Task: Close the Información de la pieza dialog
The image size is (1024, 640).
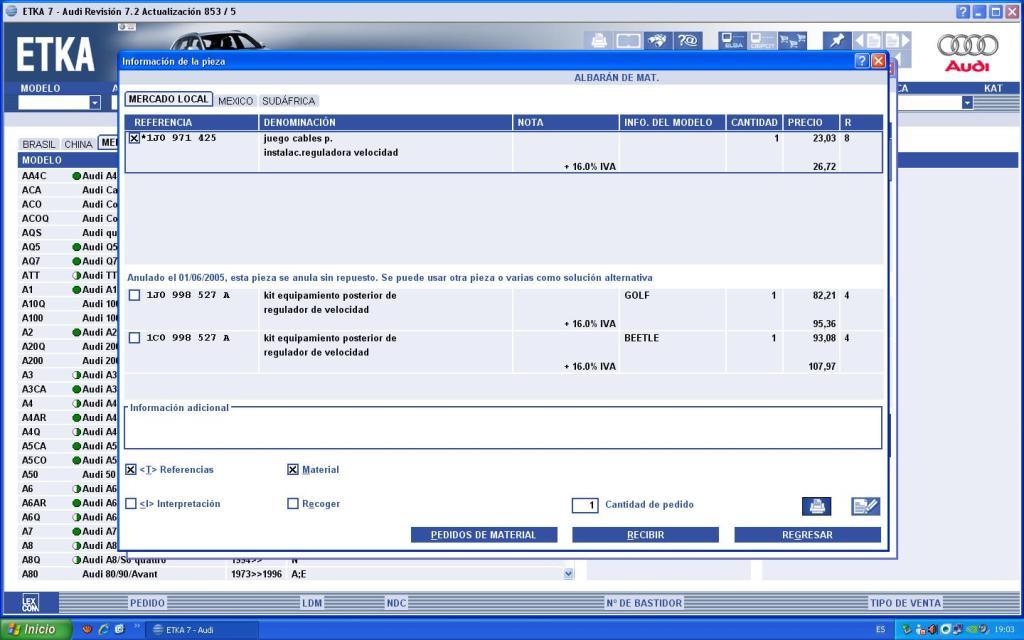Action: pyautogui.click(x=878, y=61)
